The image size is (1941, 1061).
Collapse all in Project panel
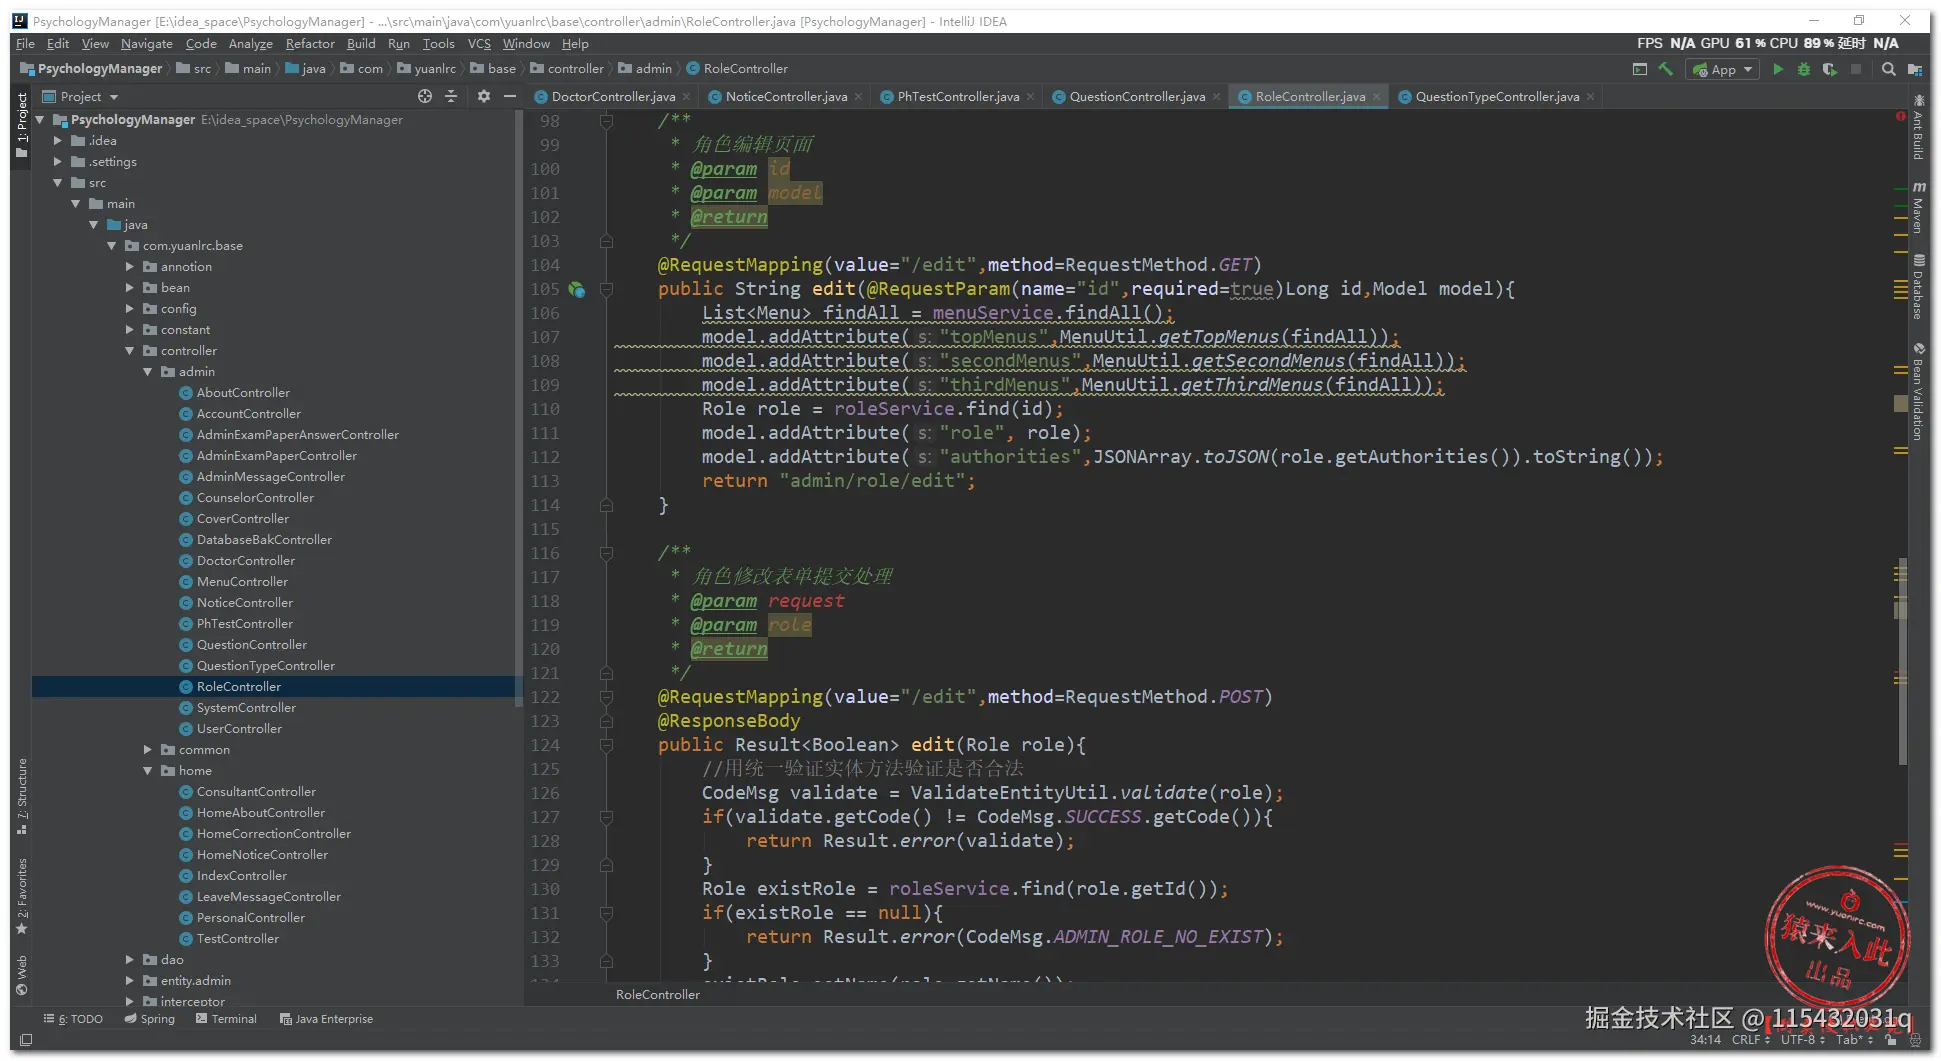(x=451, y=96)
